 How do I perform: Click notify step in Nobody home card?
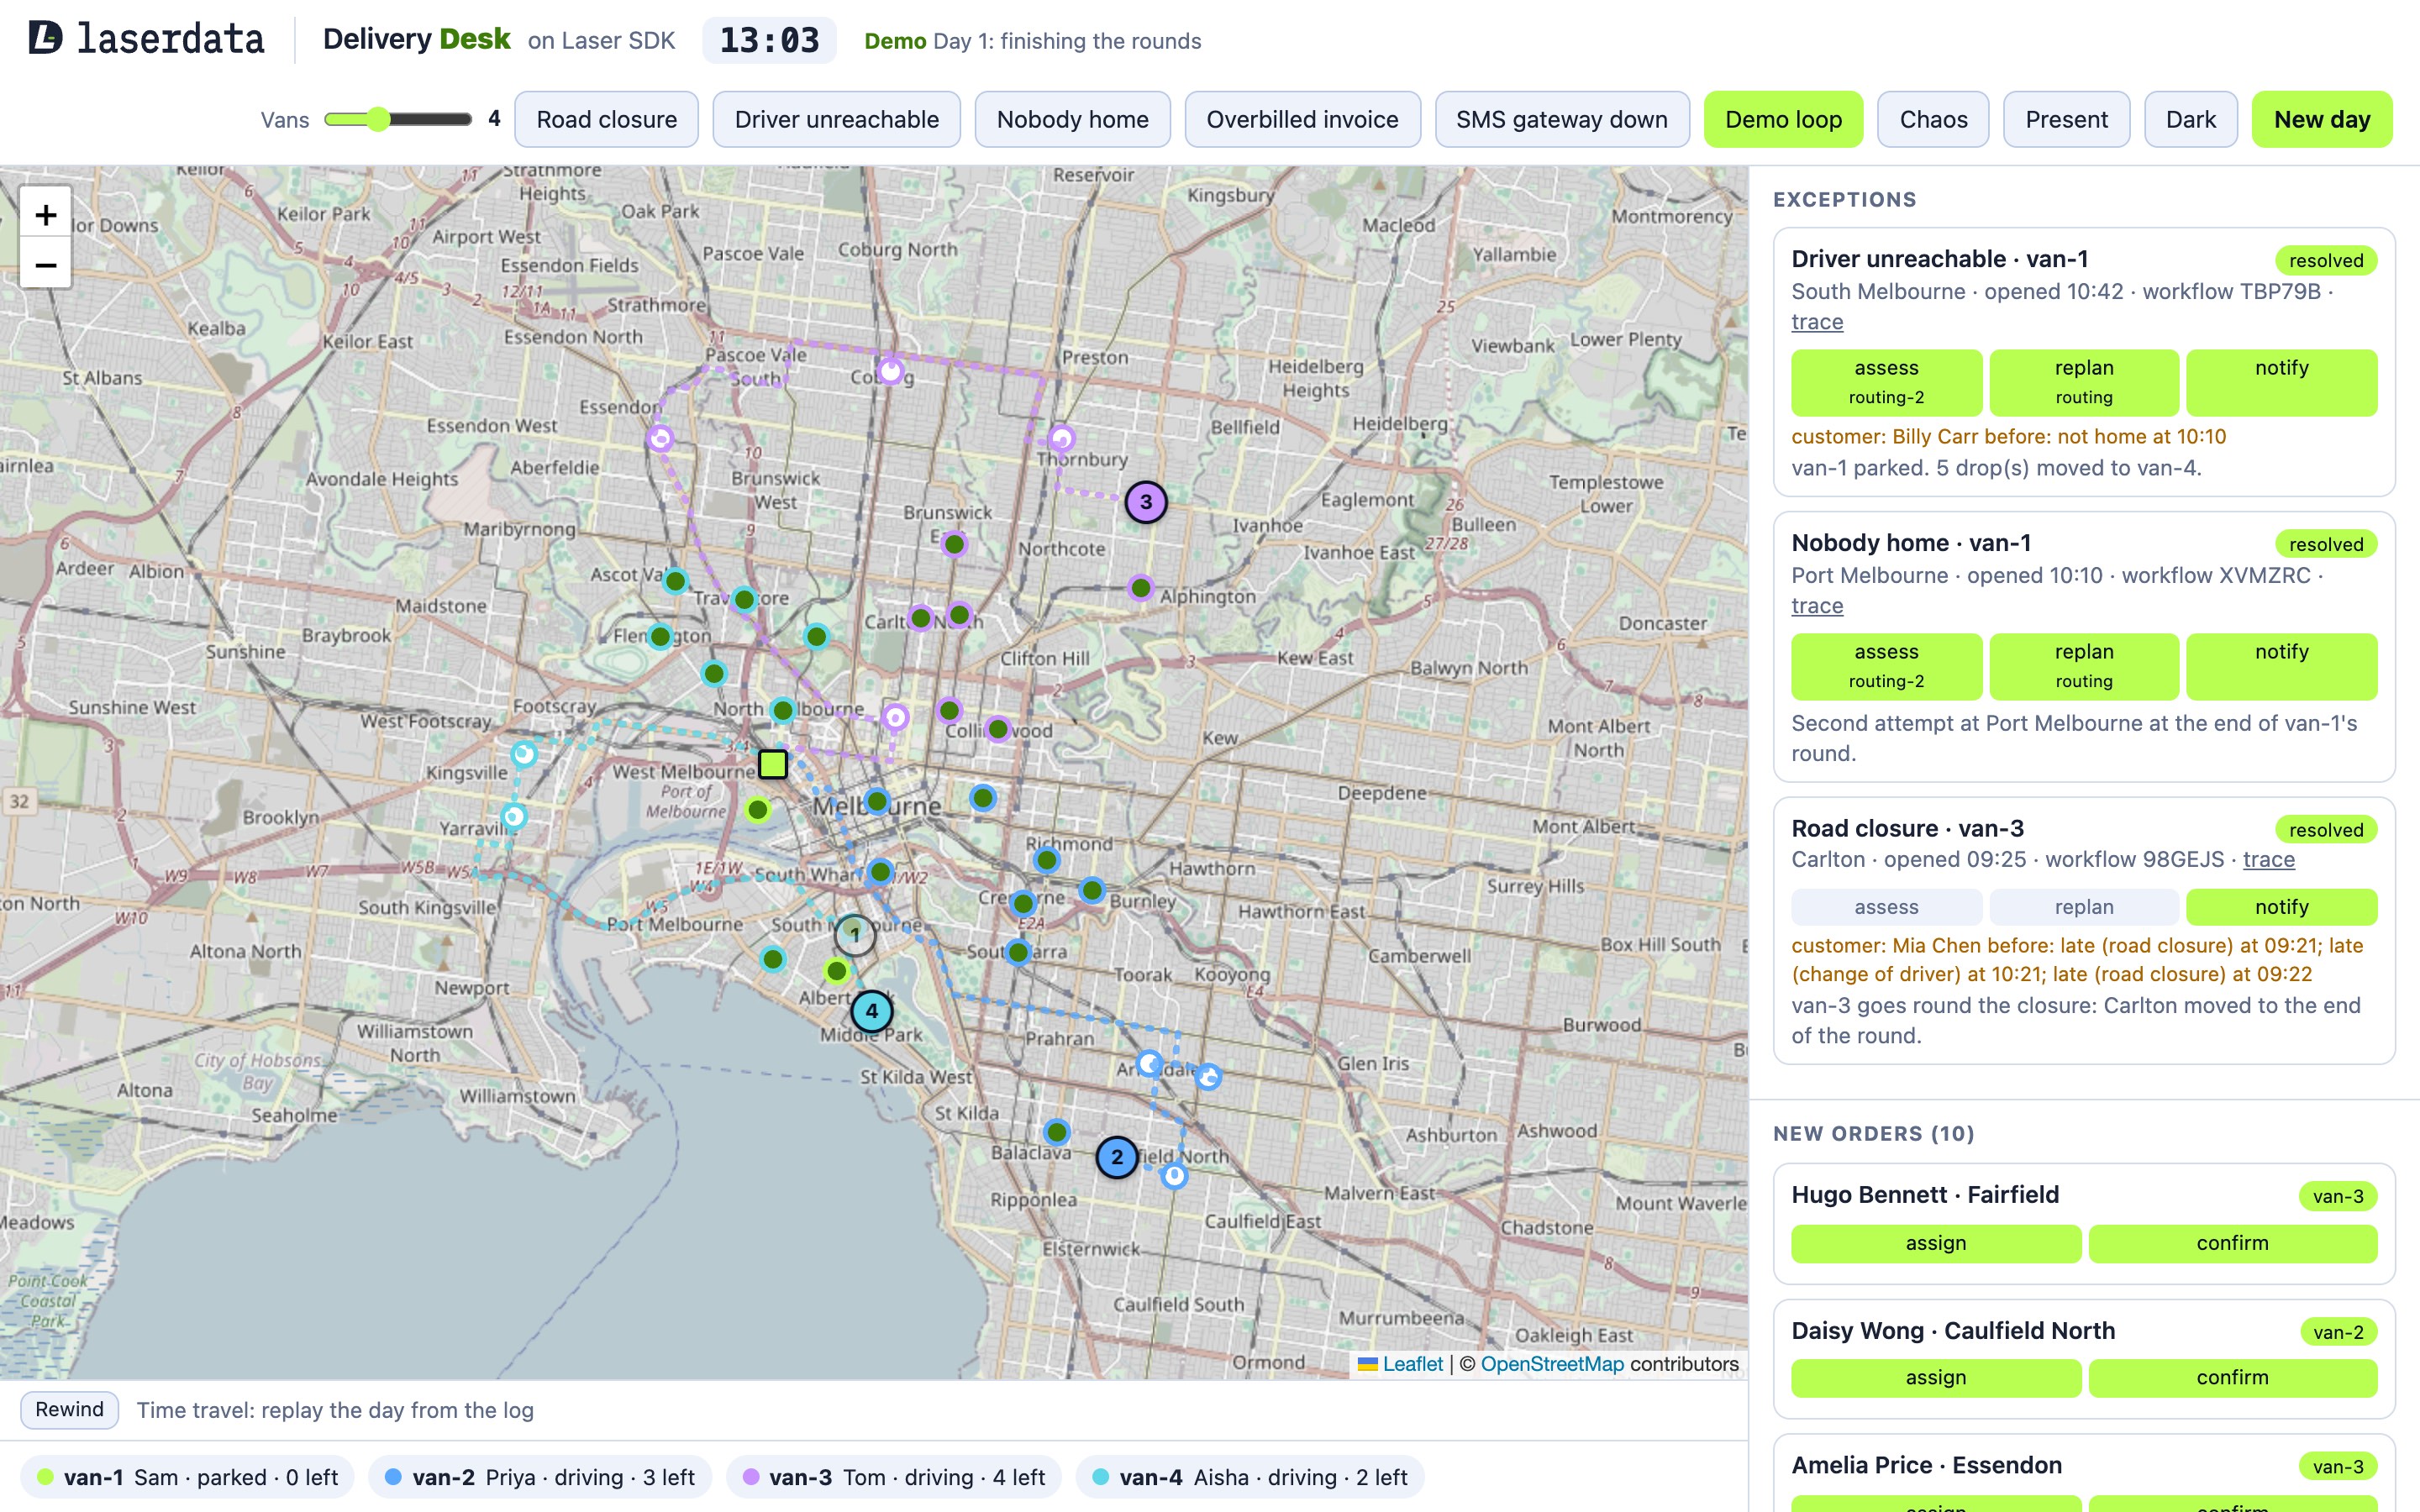point(2281,666)
